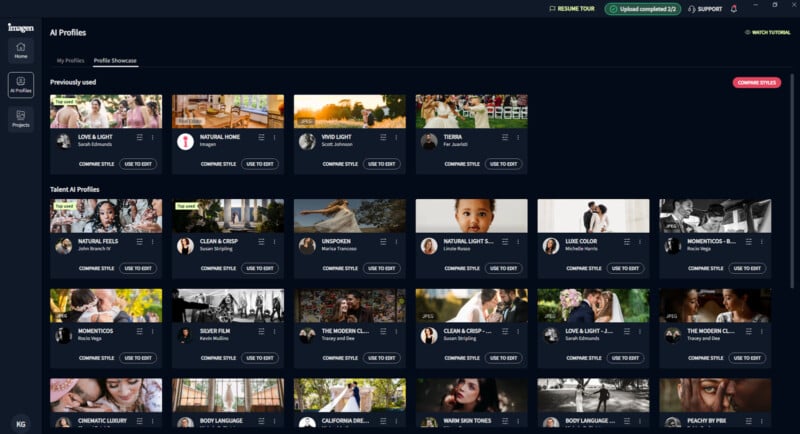Click the Upload completed status indicator

tap(642, 9)
